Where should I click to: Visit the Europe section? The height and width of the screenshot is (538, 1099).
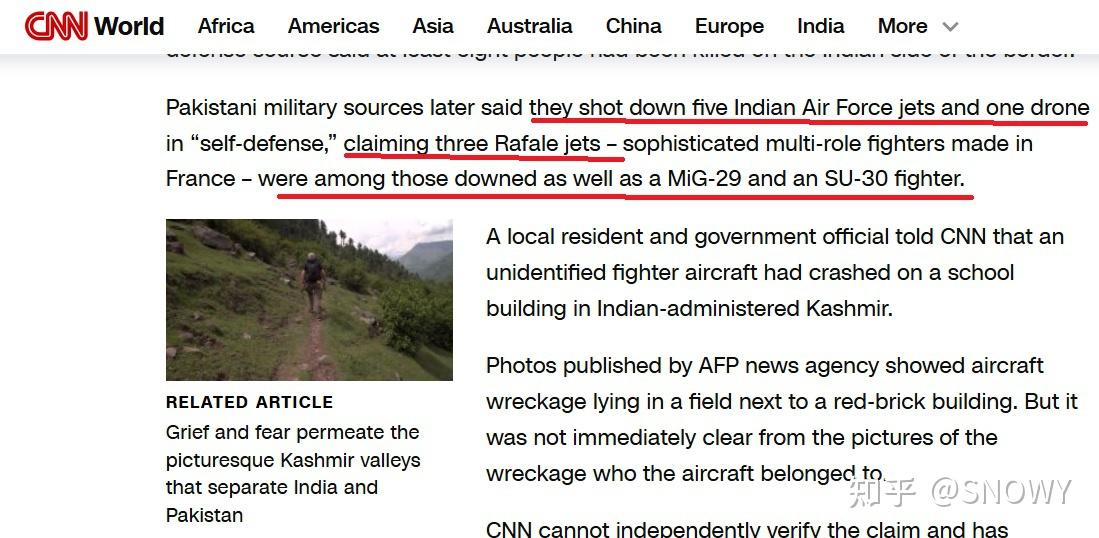pyautogui.click(x=729, y=26)
